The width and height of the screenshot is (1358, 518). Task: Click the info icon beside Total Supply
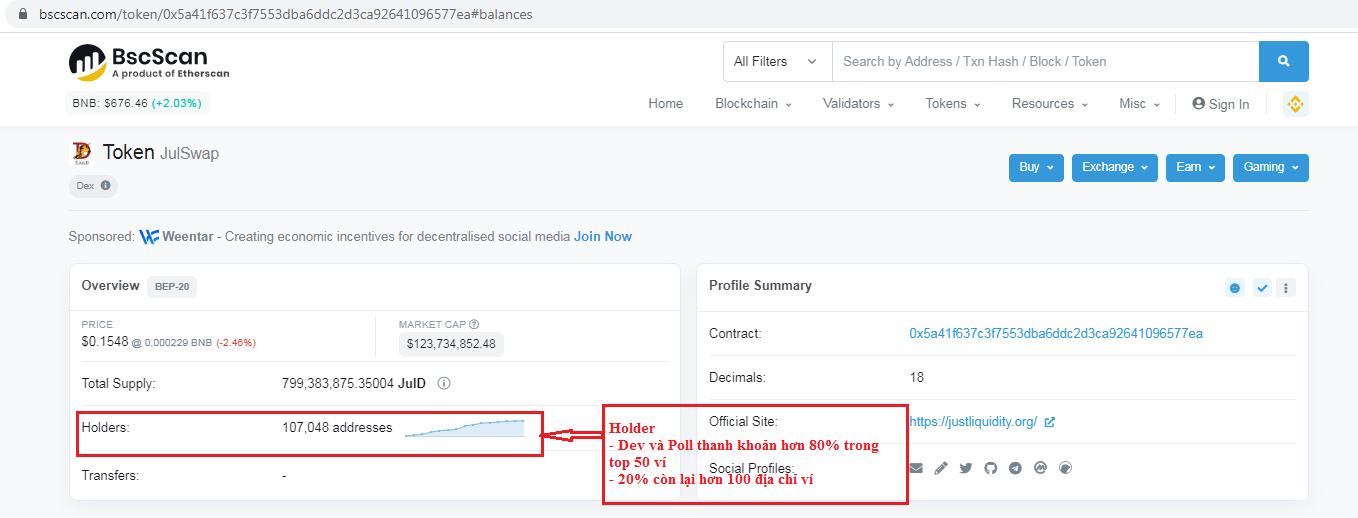444,383
